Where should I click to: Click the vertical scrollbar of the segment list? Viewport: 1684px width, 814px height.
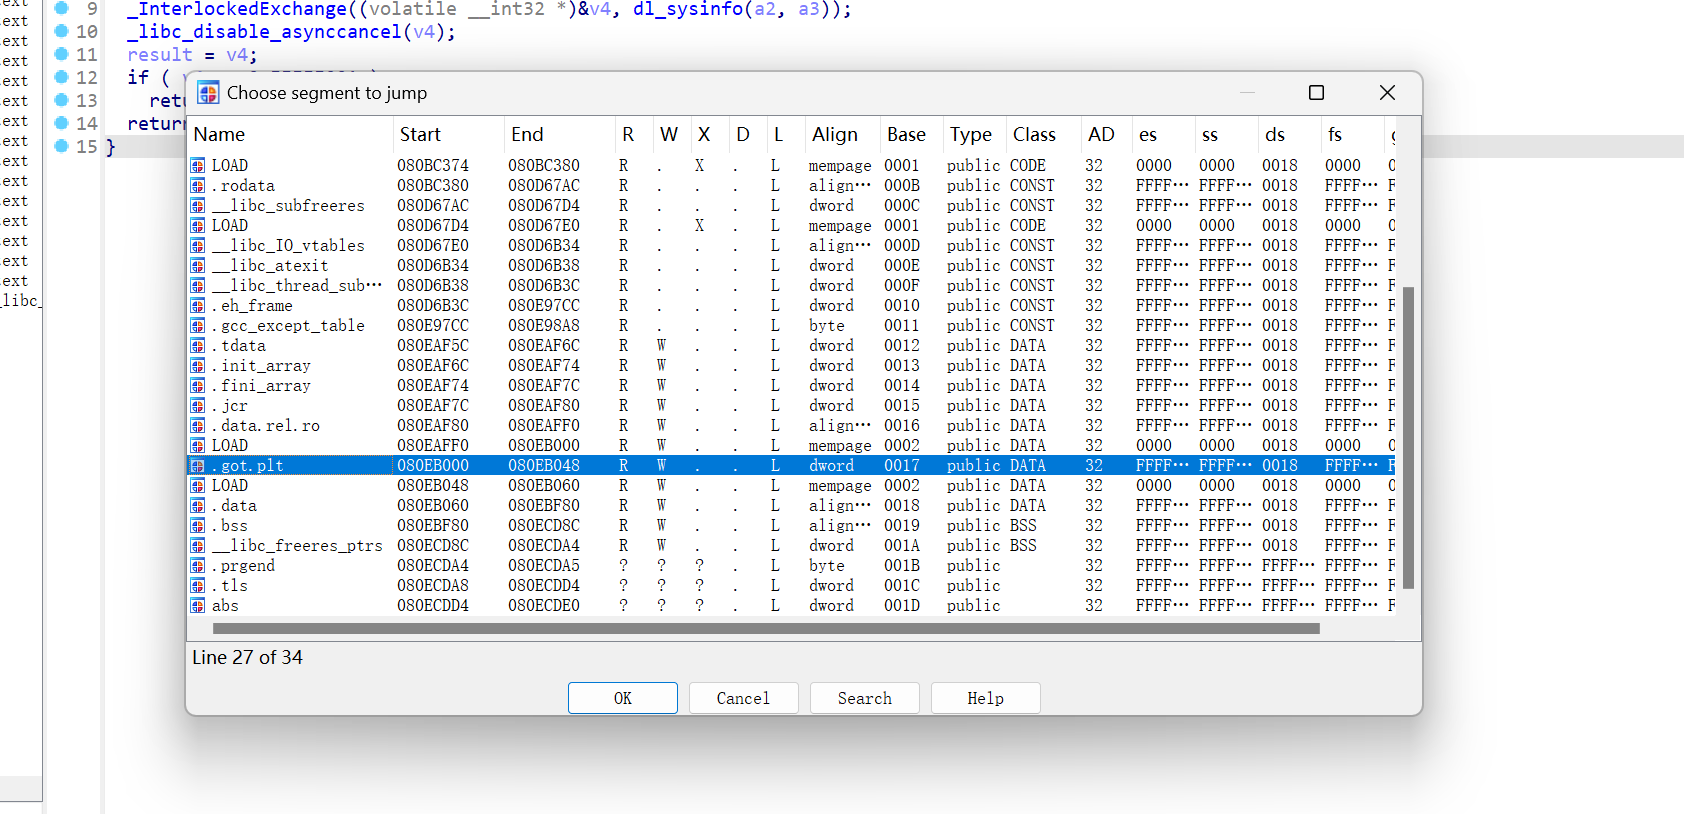(x=1408, y=438)
